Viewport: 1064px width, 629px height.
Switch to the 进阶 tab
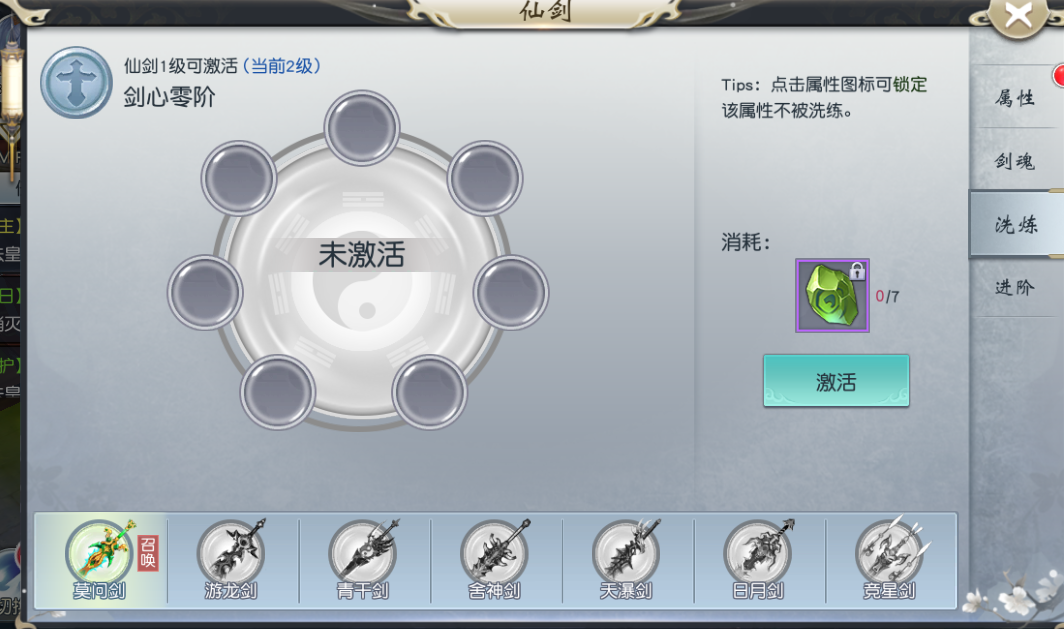(x=1015, y=287)
